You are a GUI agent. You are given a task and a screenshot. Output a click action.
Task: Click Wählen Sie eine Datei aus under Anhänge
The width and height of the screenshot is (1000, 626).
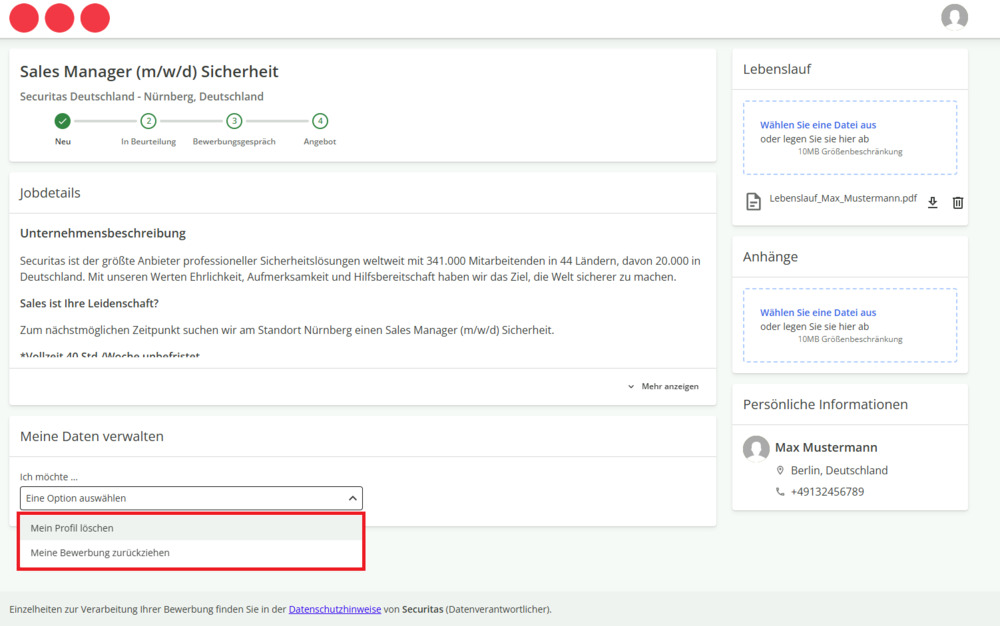pos(818,313)
